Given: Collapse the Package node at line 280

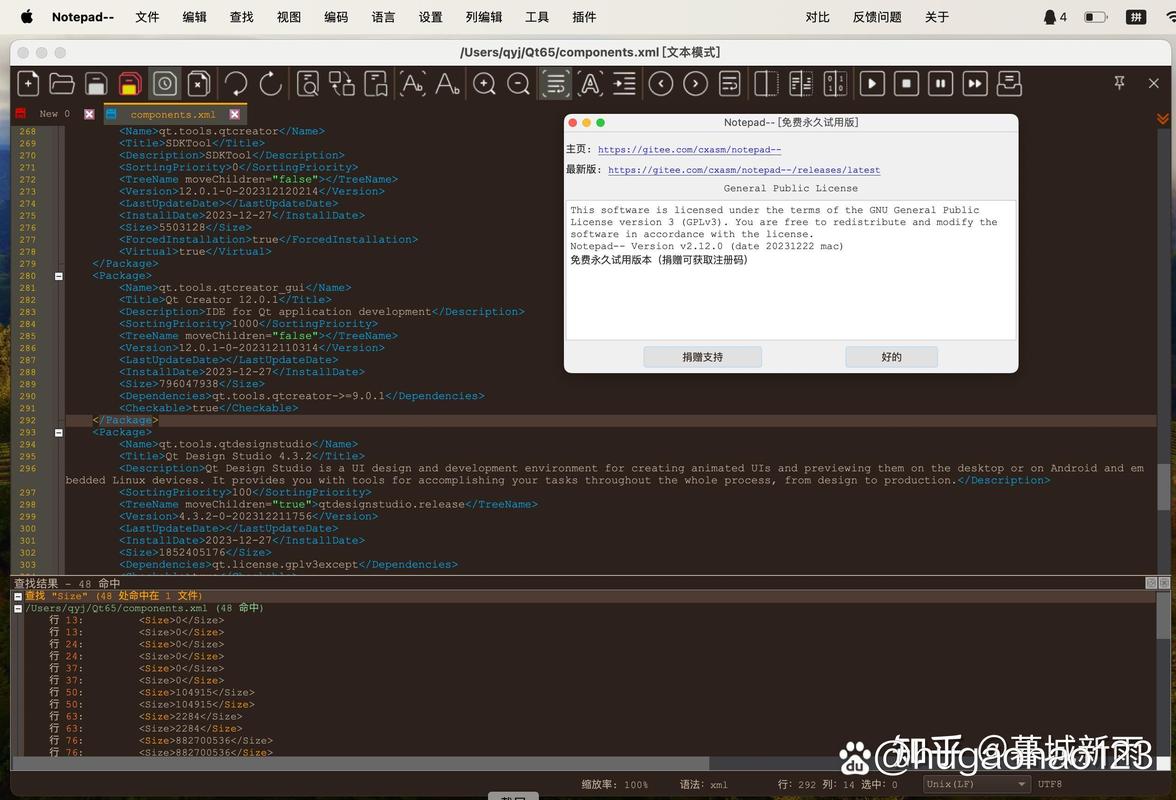Looking at the screenshot, I should point(59,275).
